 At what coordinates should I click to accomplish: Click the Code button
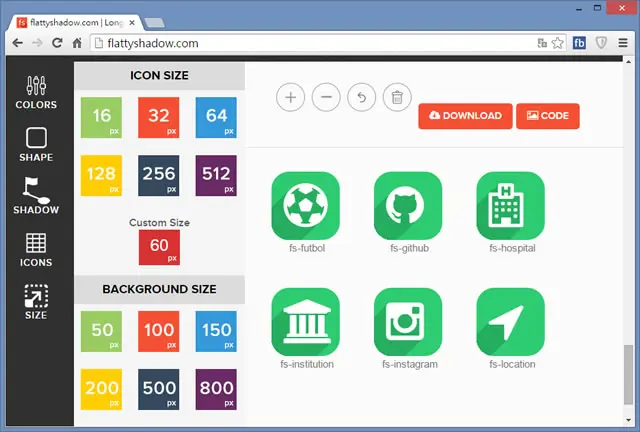point(548,116)
